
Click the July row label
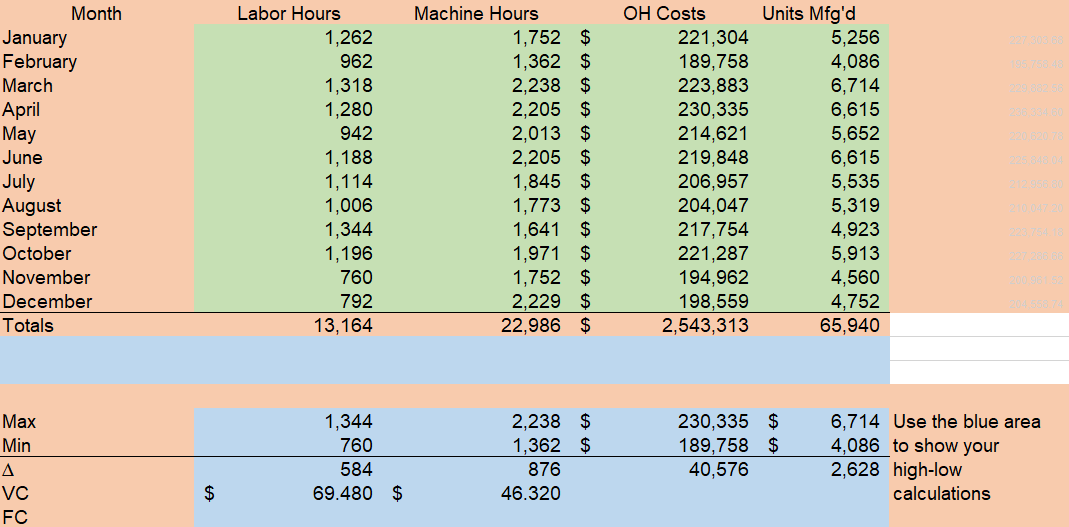[19, 182]
